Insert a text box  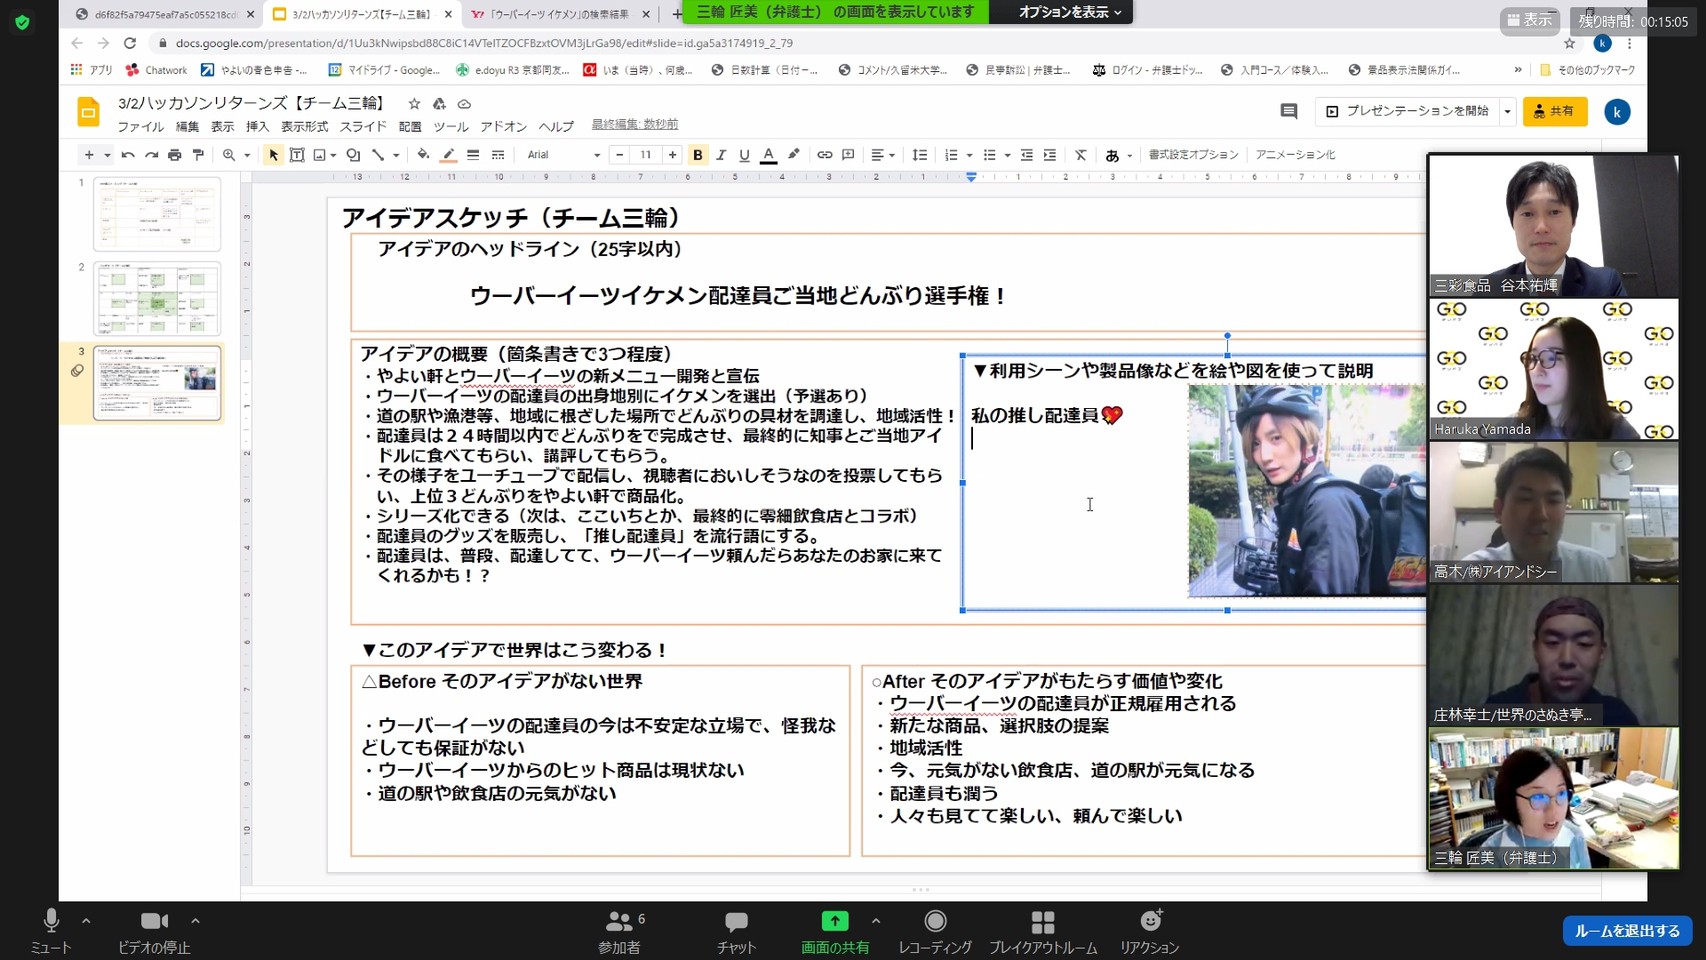[297, 155]
